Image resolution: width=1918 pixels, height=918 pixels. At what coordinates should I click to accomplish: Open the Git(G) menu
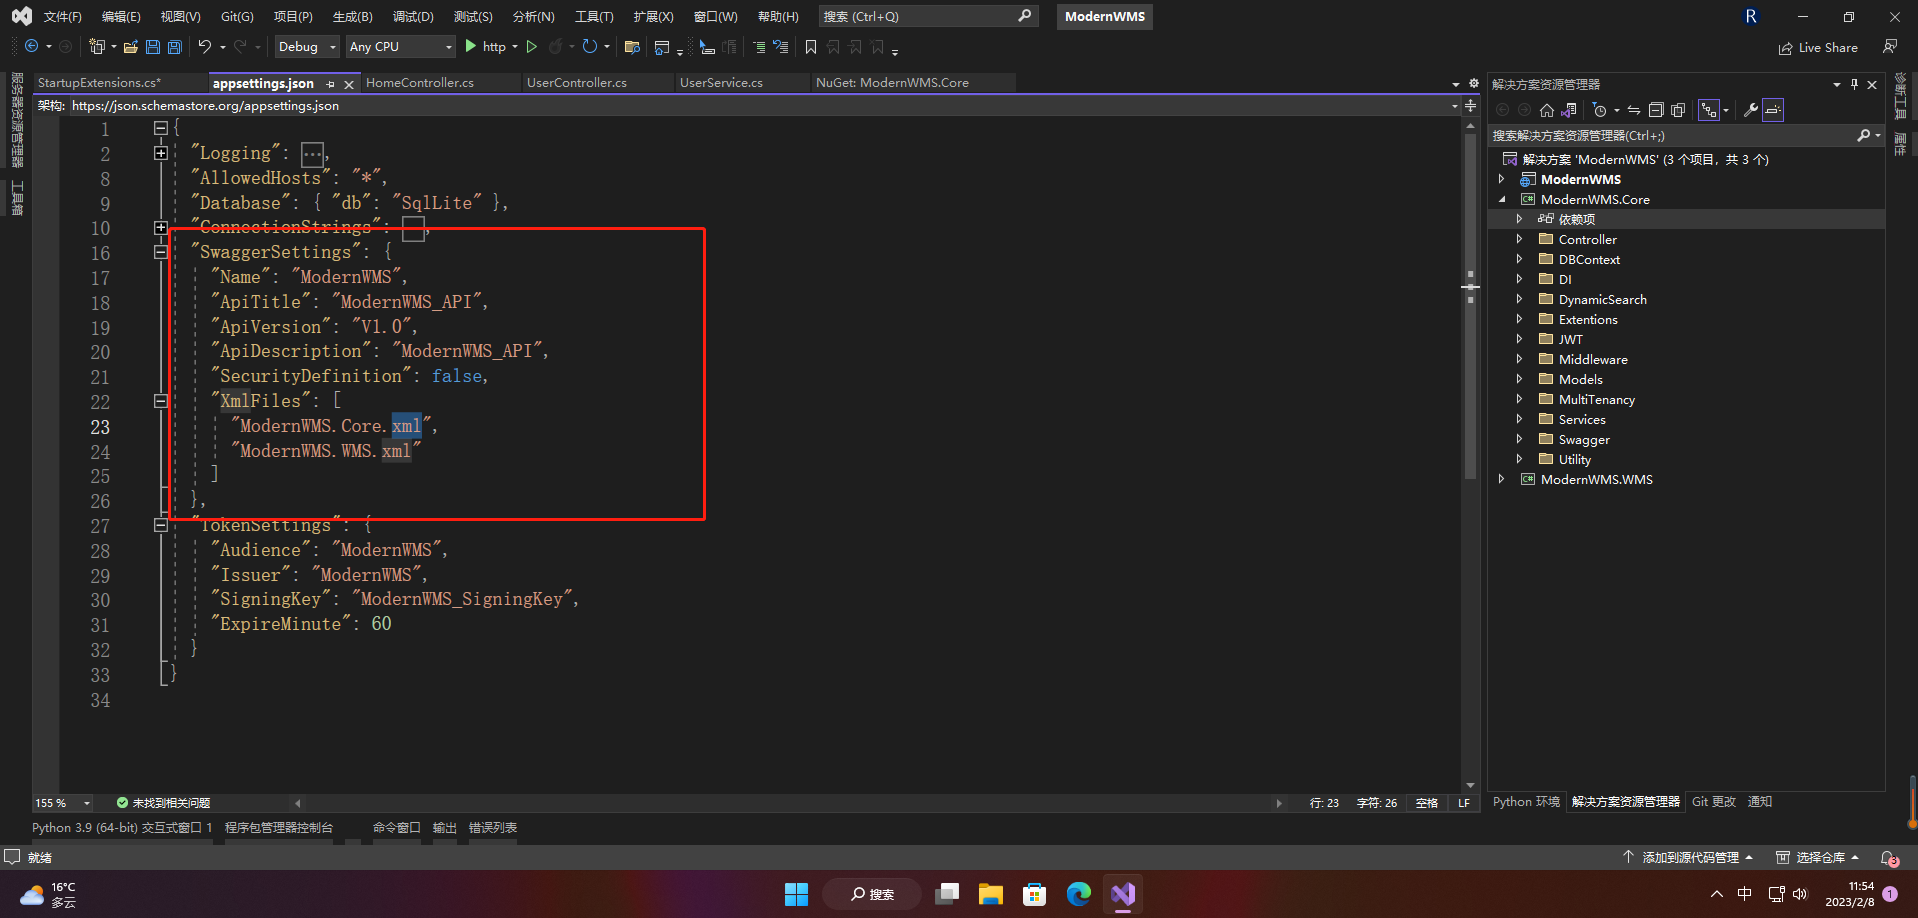point(237,17)
